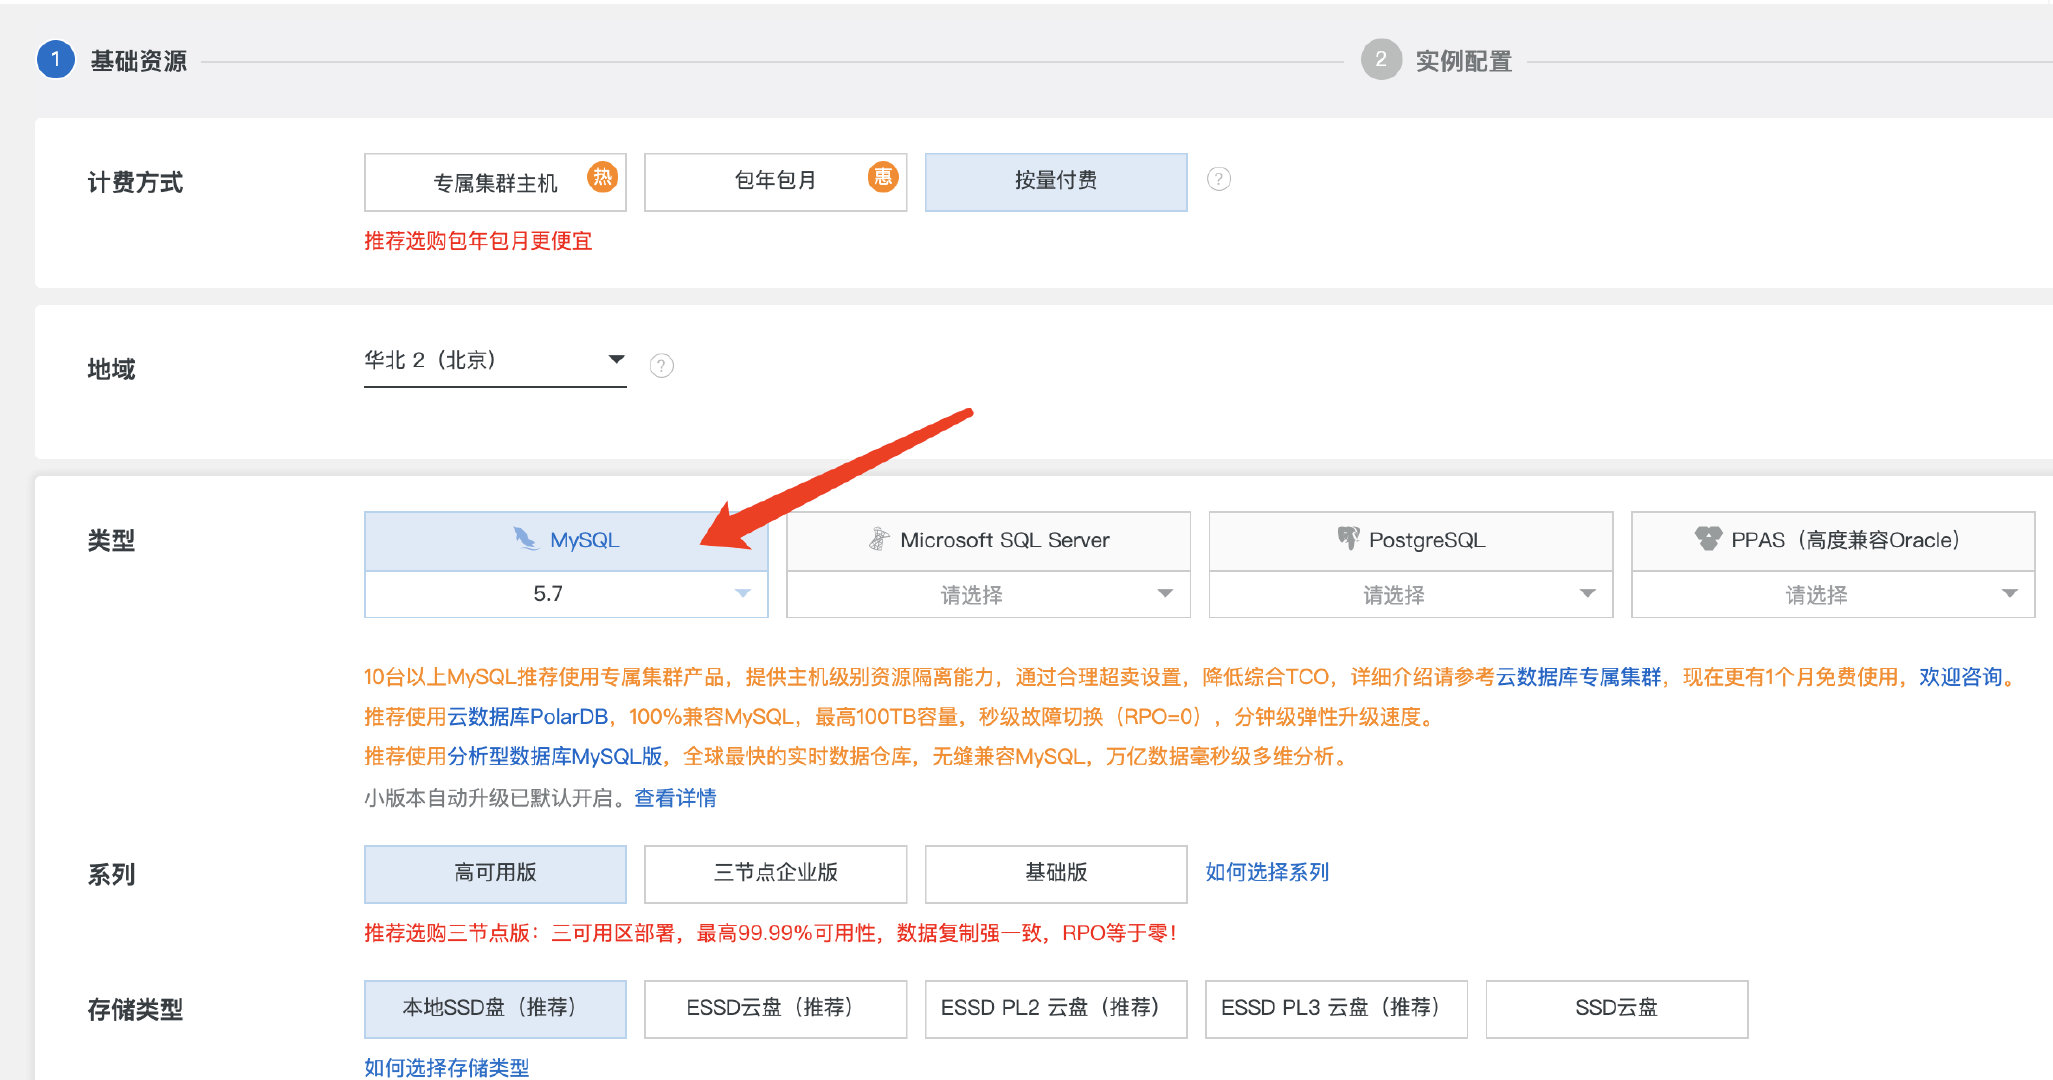
Task: Open the 如何选择存储类型 link
Action: (447, 1067)
